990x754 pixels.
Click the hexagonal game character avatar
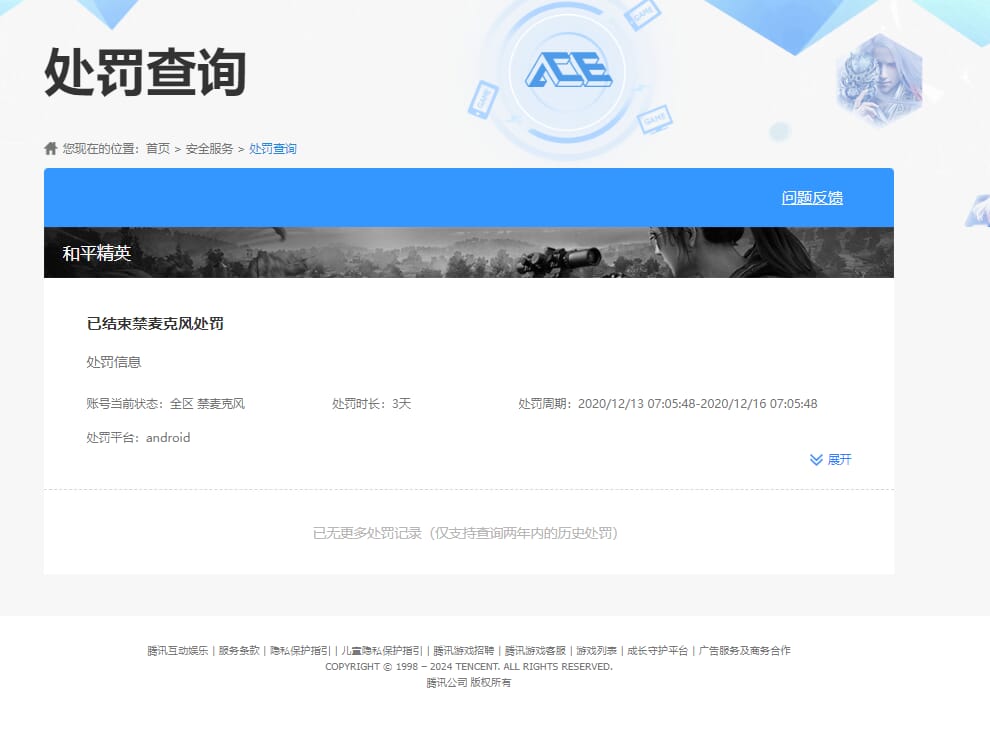(x=880, y=79)
